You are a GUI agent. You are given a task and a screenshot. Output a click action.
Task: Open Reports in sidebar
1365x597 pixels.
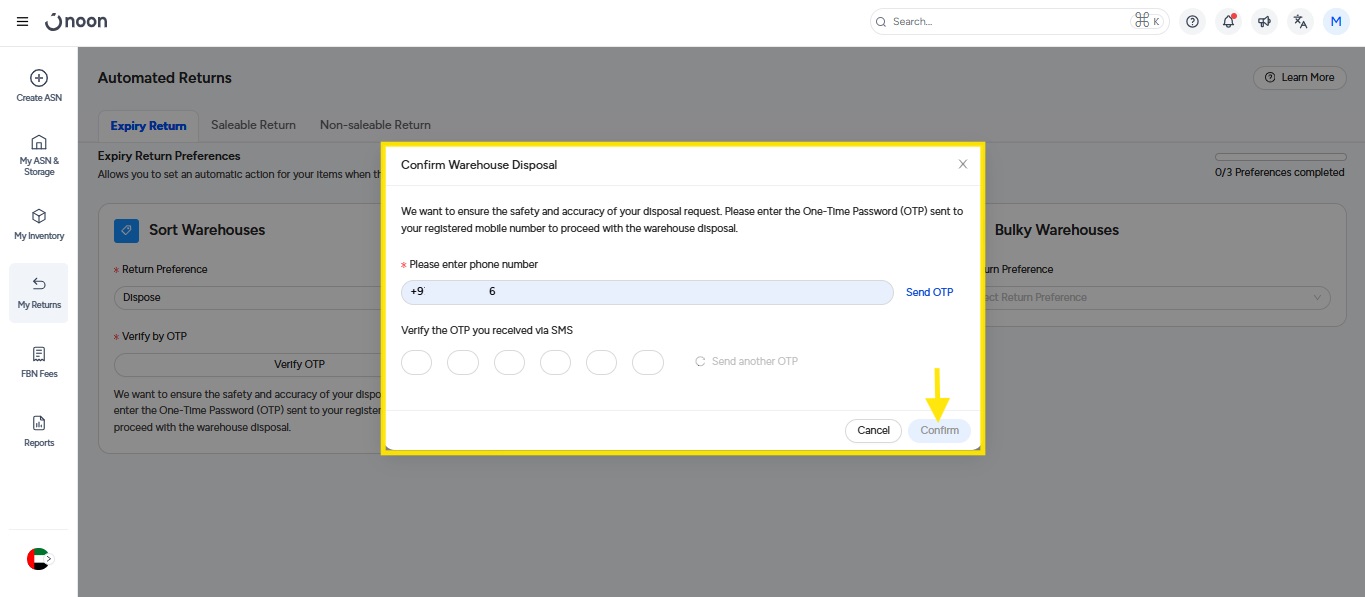tap(39, 430)
